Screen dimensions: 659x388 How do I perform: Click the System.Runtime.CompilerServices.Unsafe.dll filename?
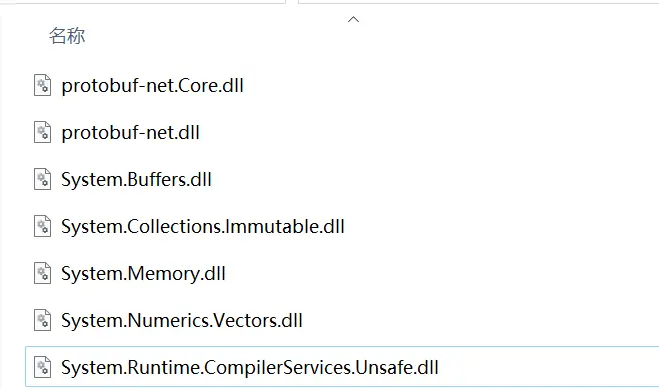[250, 368]
